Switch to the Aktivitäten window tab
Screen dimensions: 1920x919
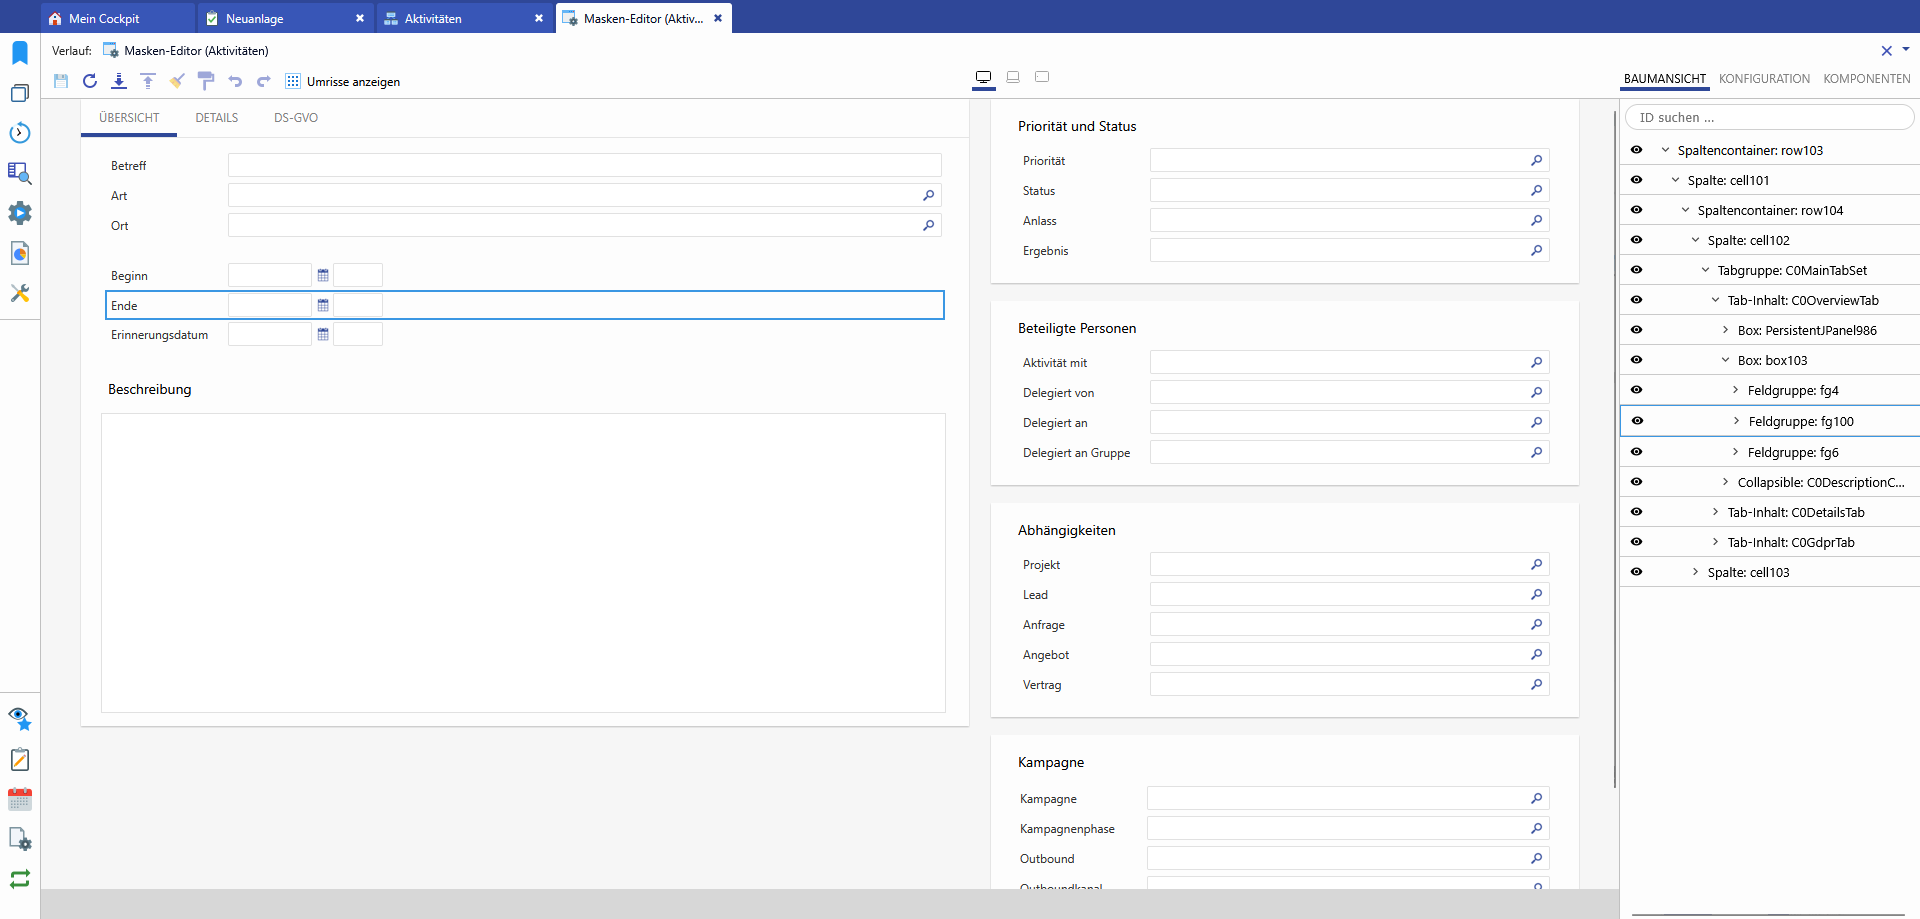pyautogui.click(x=433, y=19)
